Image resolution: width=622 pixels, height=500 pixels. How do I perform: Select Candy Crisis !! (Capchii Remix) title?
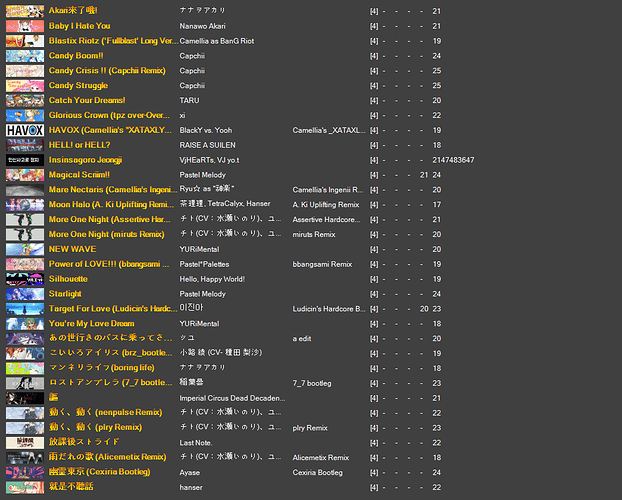(107, 71)
